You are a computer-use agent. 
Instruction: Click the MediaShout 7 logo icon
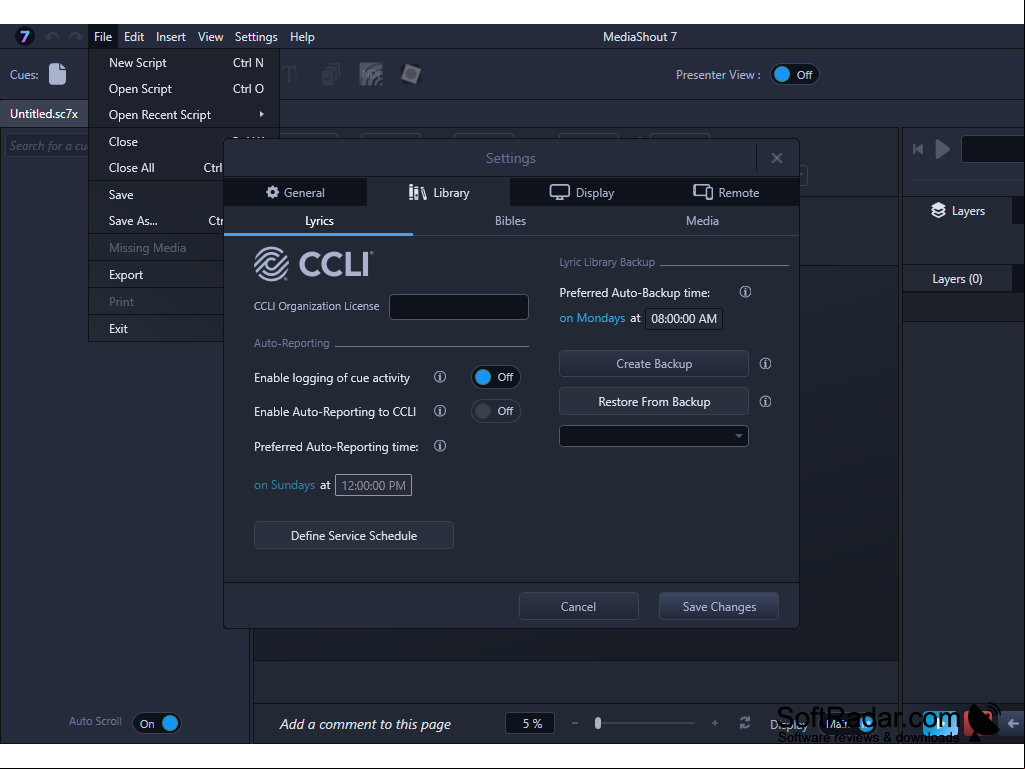(x=24, y=37)
